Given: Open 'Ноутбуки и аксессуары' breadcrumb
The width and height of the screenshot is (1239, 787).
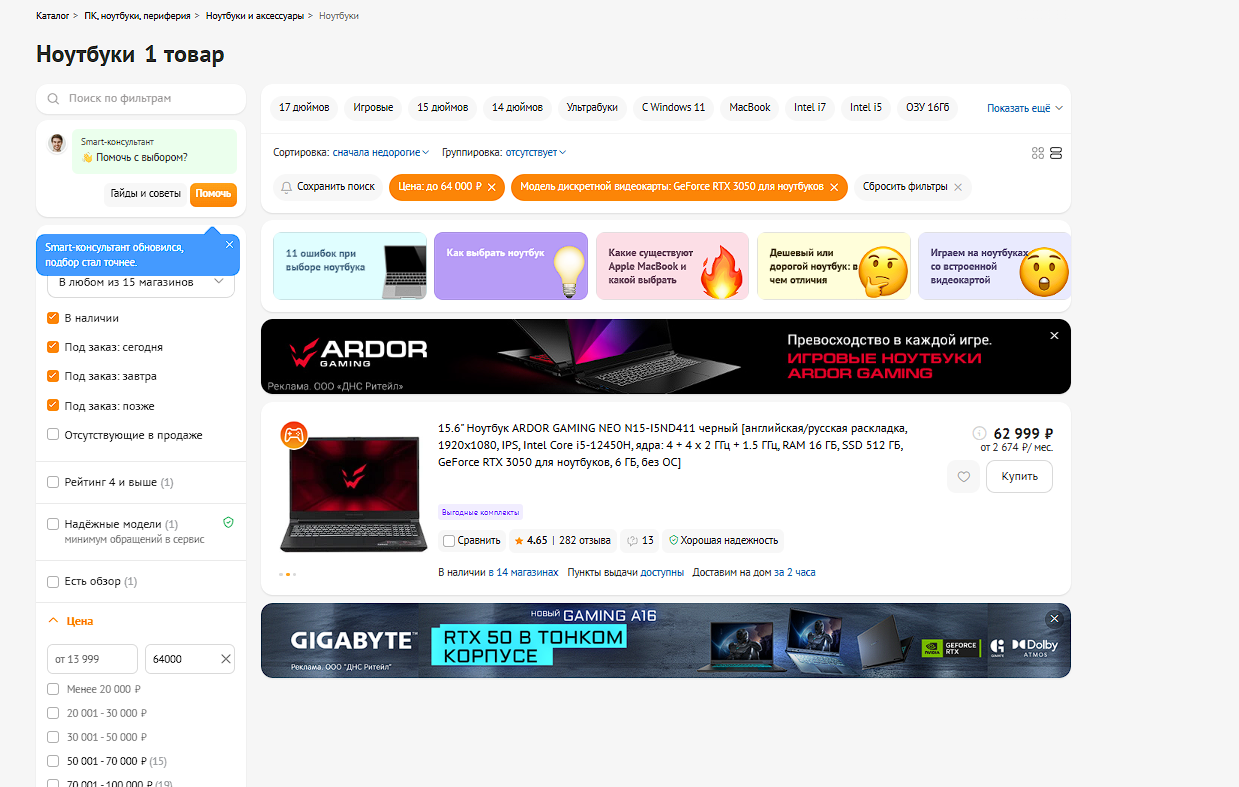Looking at the screenshot, I should [x=255, y=17].
